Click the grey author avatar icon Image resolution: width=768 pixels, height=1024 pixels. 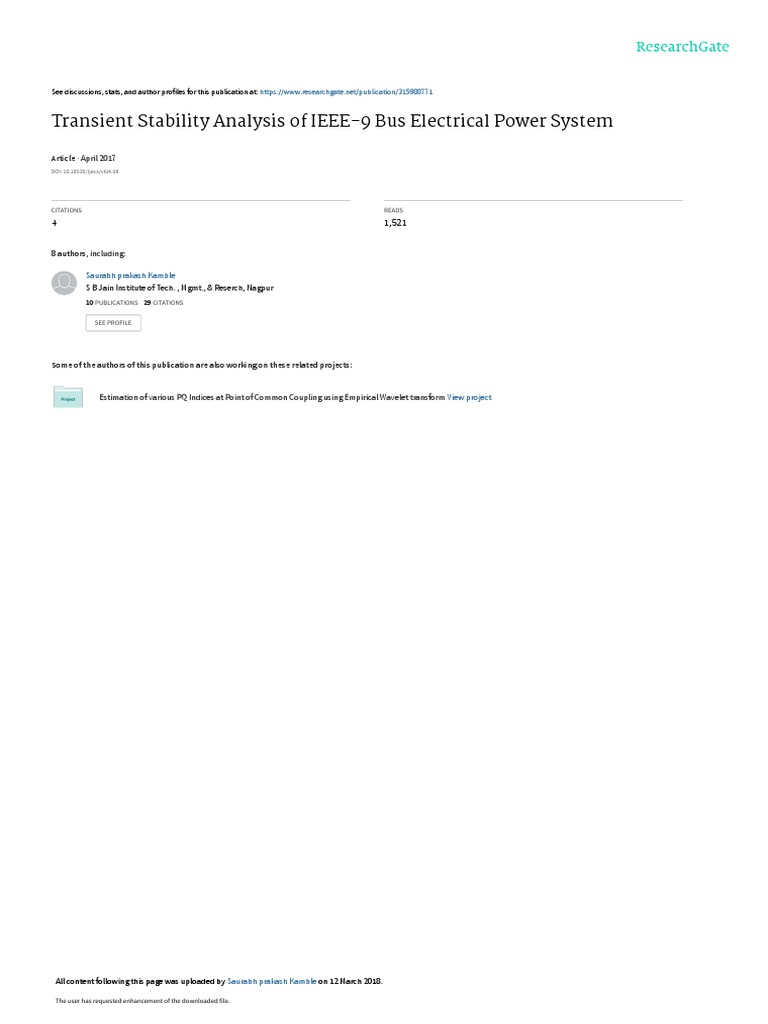[64, 283]
